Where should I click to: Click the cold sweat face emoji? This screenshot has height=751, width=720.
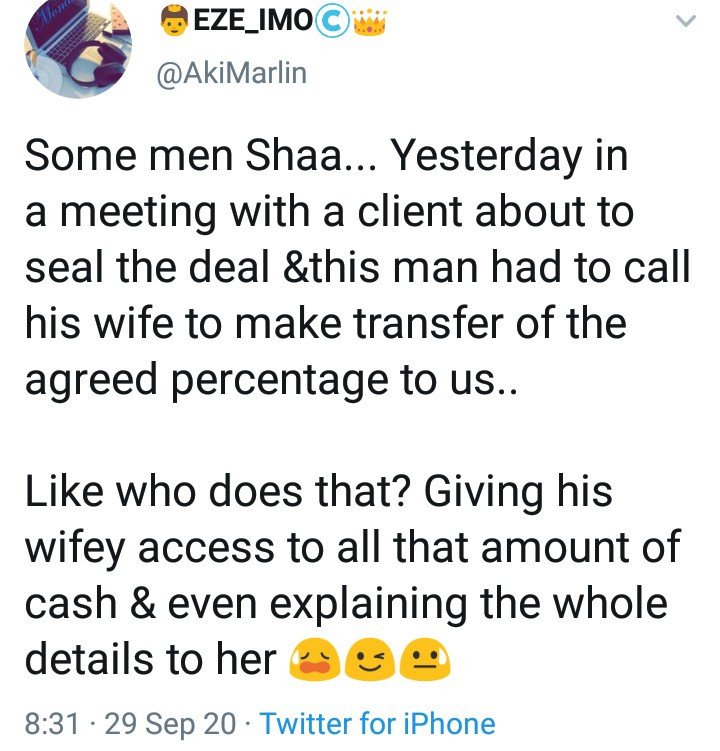point(424,660)
